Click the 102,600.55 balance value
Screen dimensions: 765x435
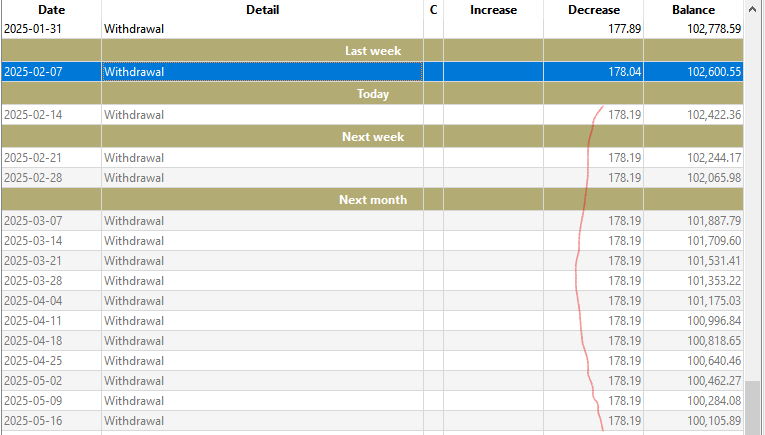click(x=714, y=72)
